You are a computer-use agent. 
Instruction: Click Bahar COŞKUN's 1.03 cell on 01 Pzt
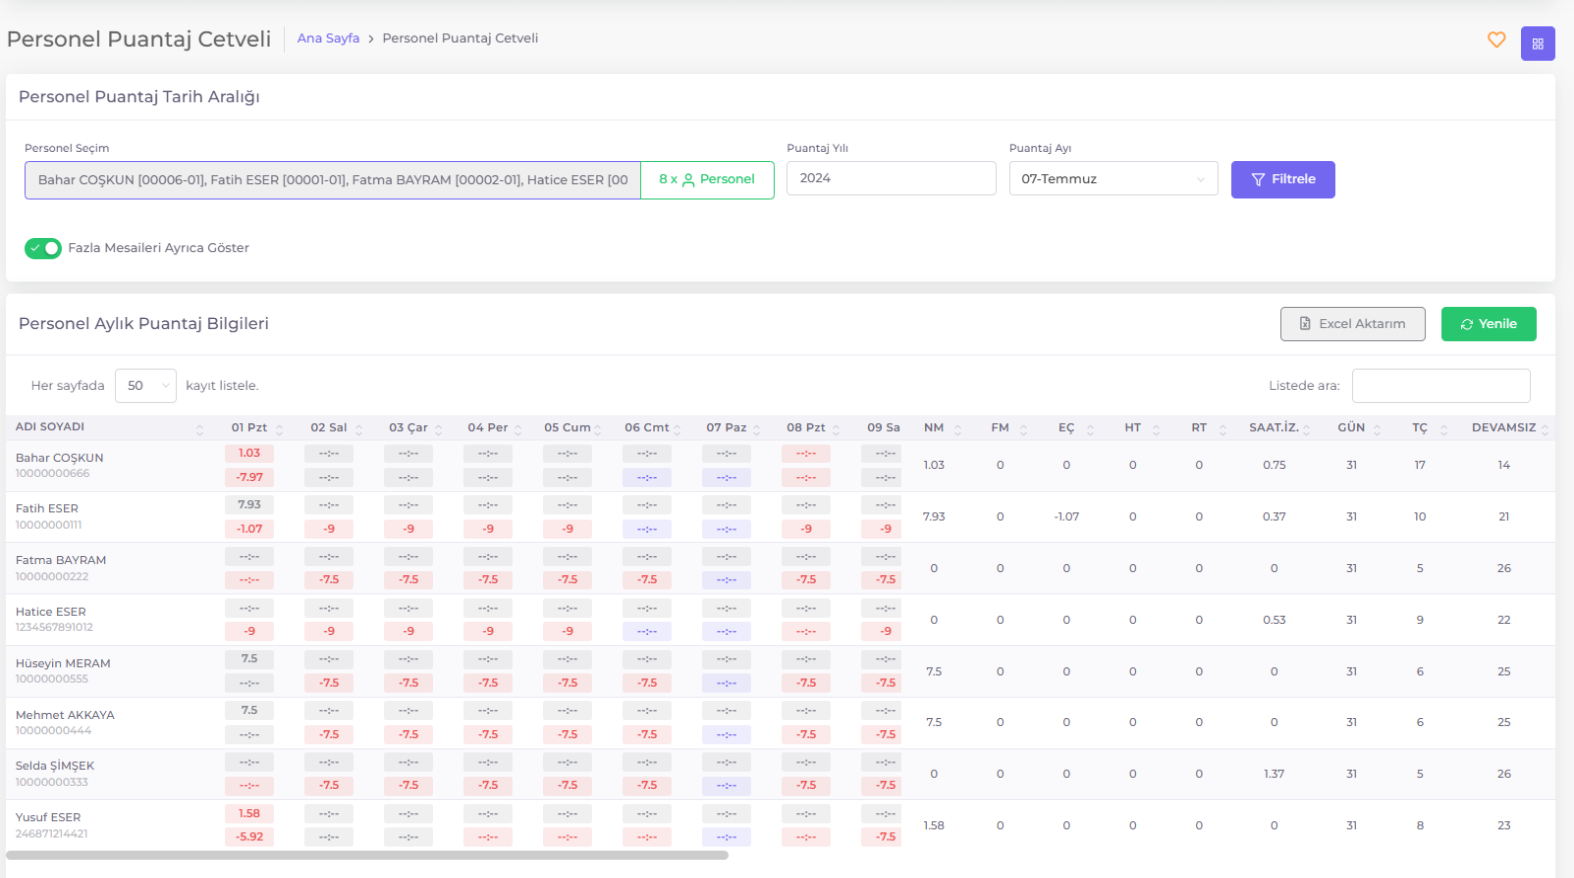tap(249, 454)
